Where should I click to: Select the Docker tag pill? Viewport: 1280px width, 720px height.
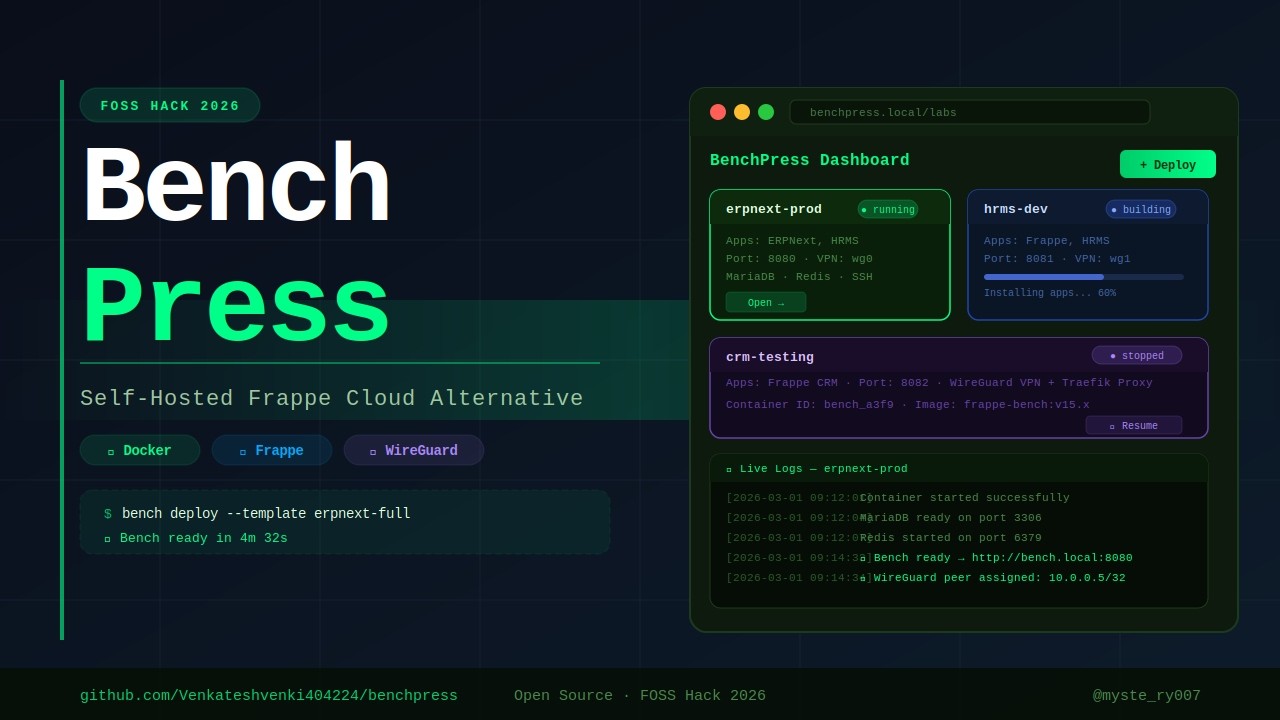(140, 450)
